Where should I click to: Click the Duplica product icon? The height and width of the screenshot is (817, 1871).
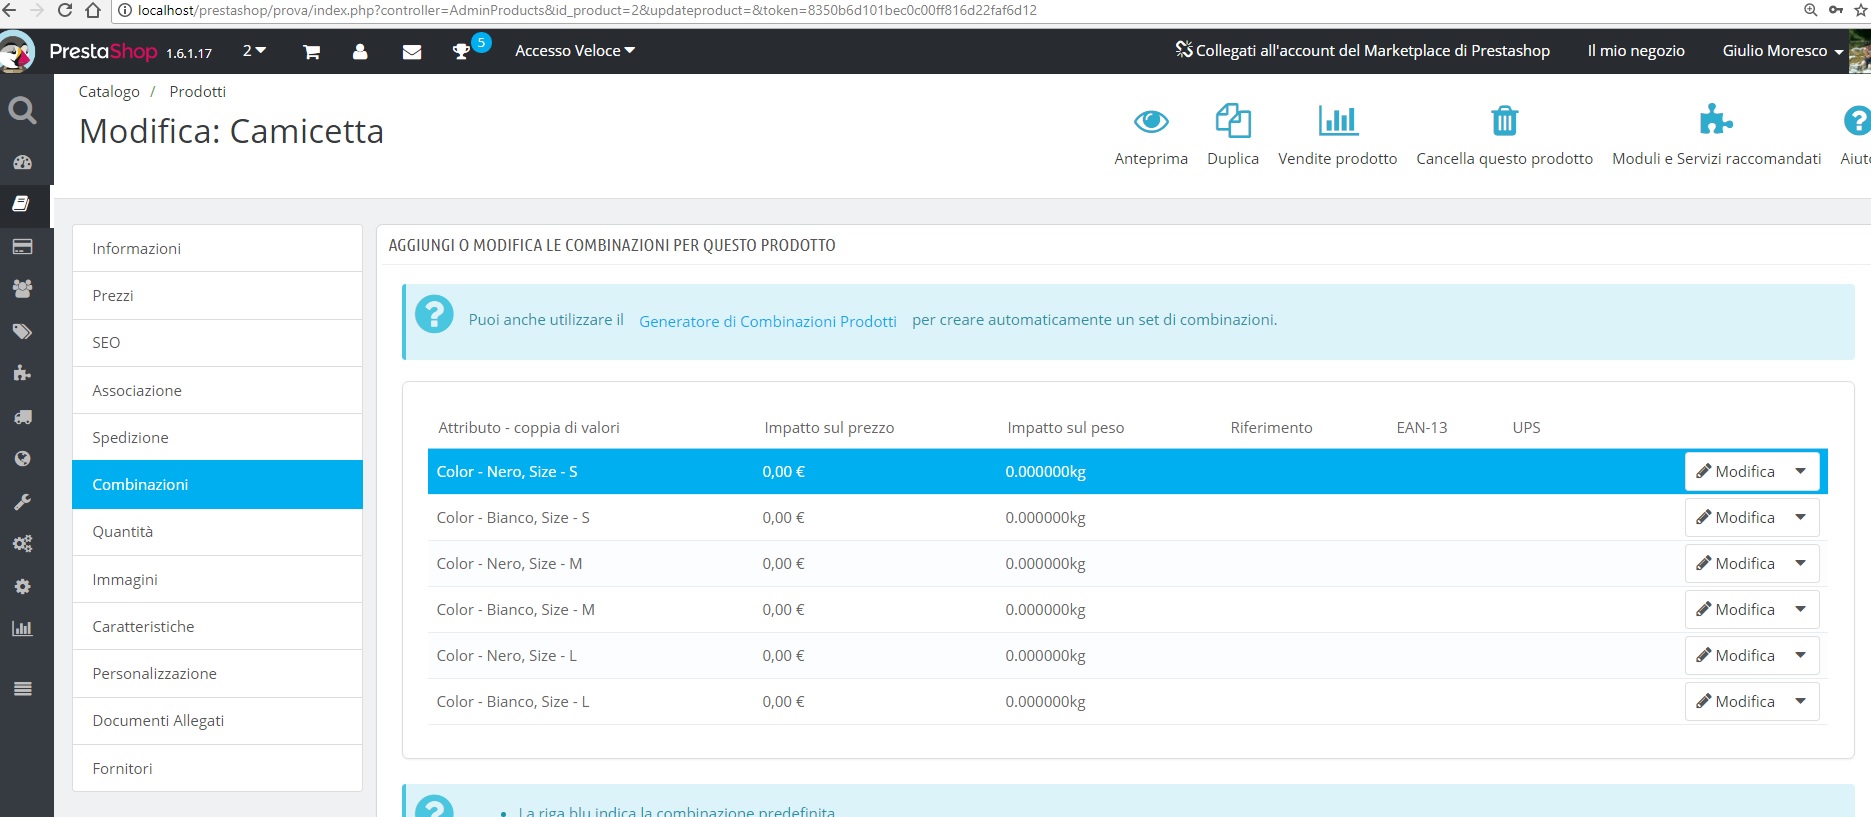click(x=1233, y=121)
